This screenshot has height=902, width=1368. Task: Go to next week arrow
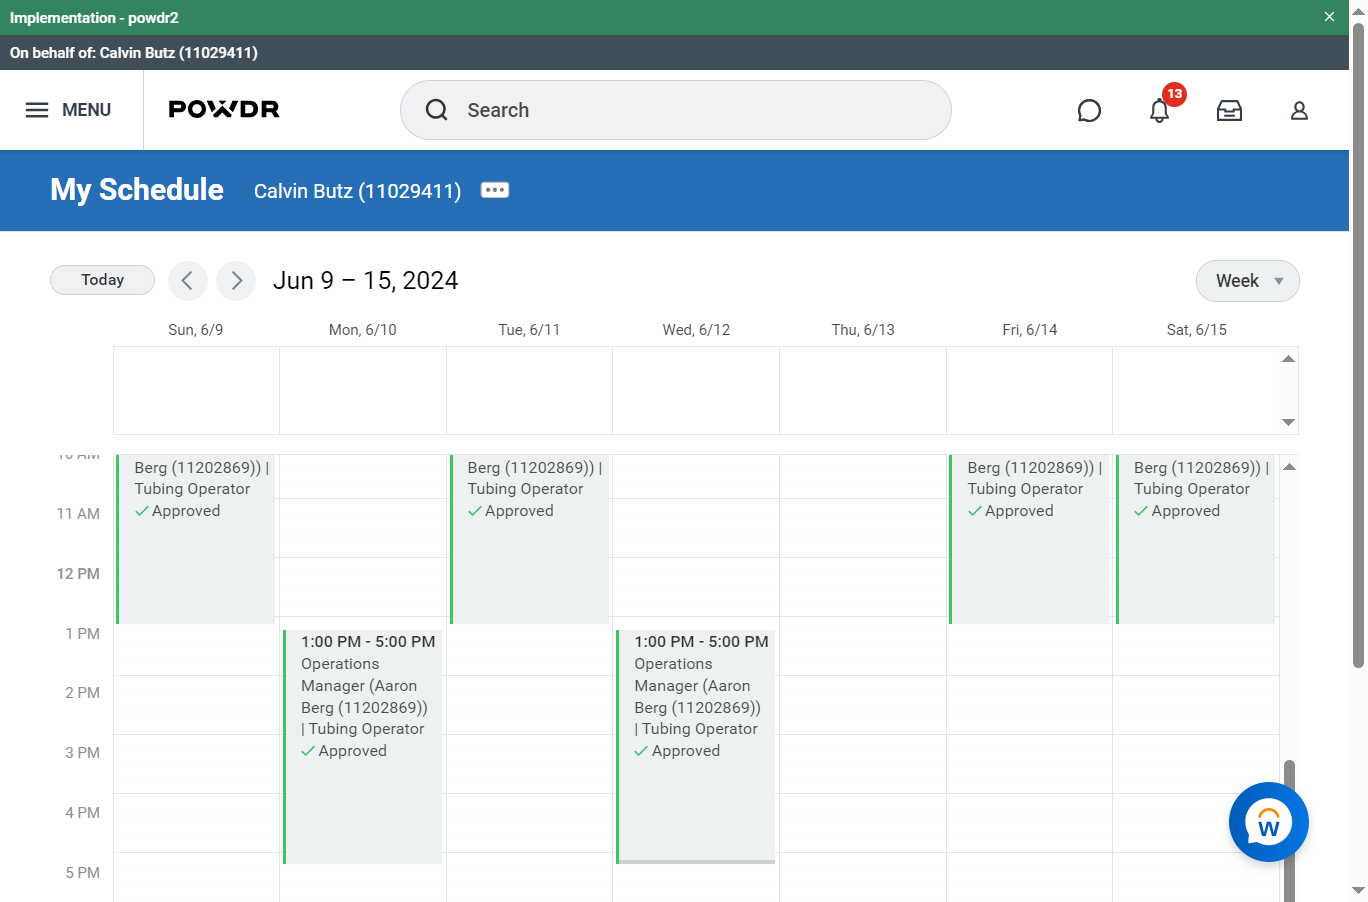tap(236, 281)
